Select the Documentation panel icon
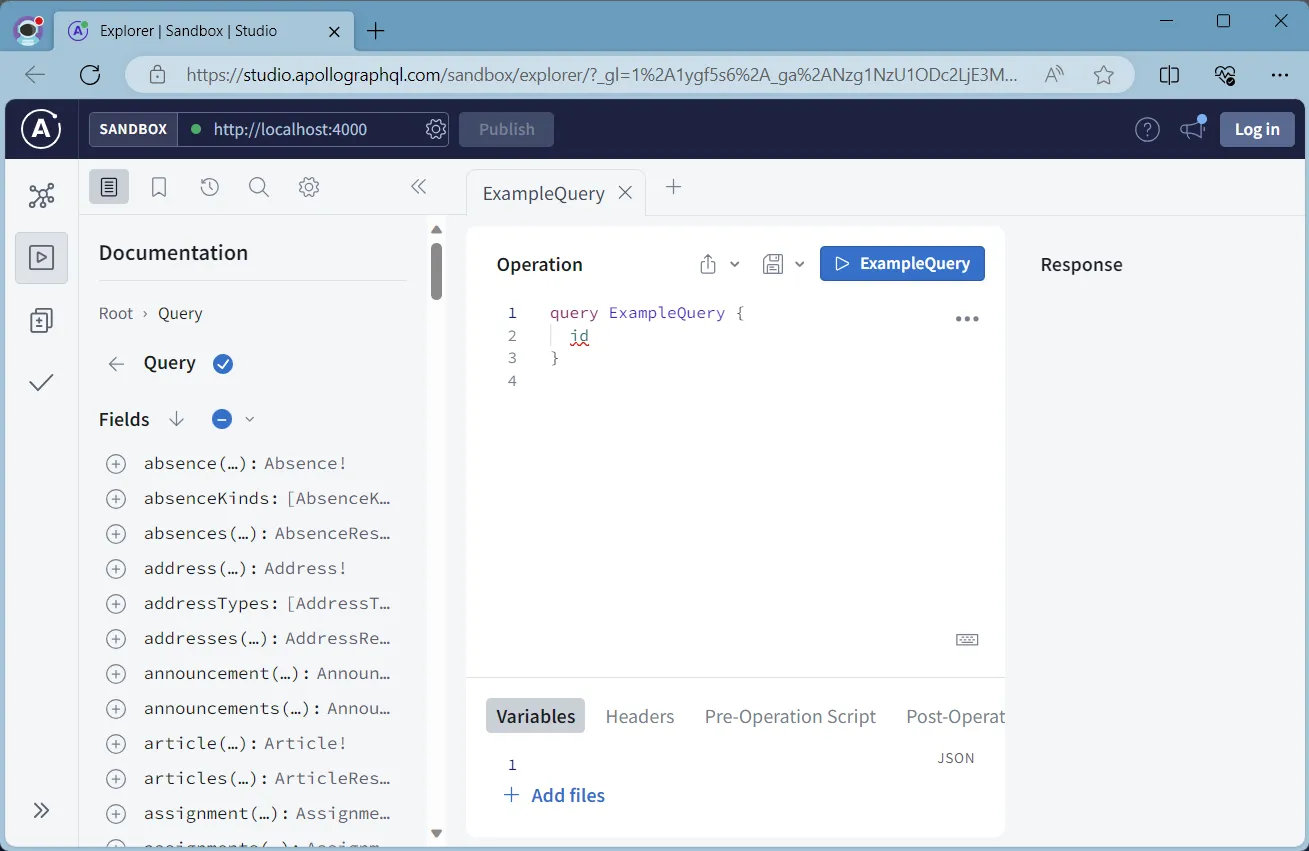1309x851 pixels. pyautogui.click(x=109, y=187)
